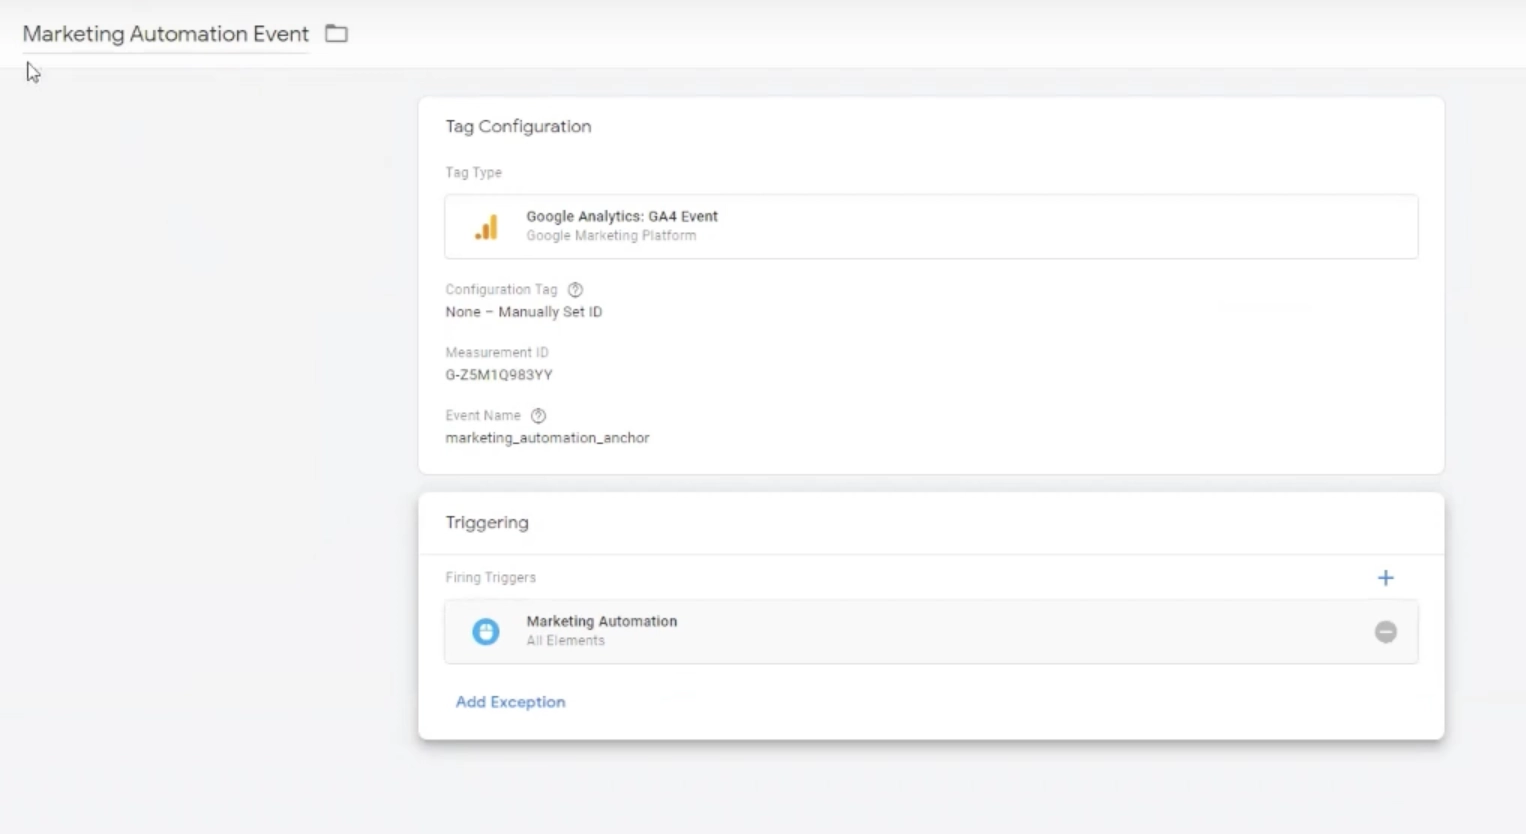
Task: Click the None – Manually Set ID value
Action: 524,312
